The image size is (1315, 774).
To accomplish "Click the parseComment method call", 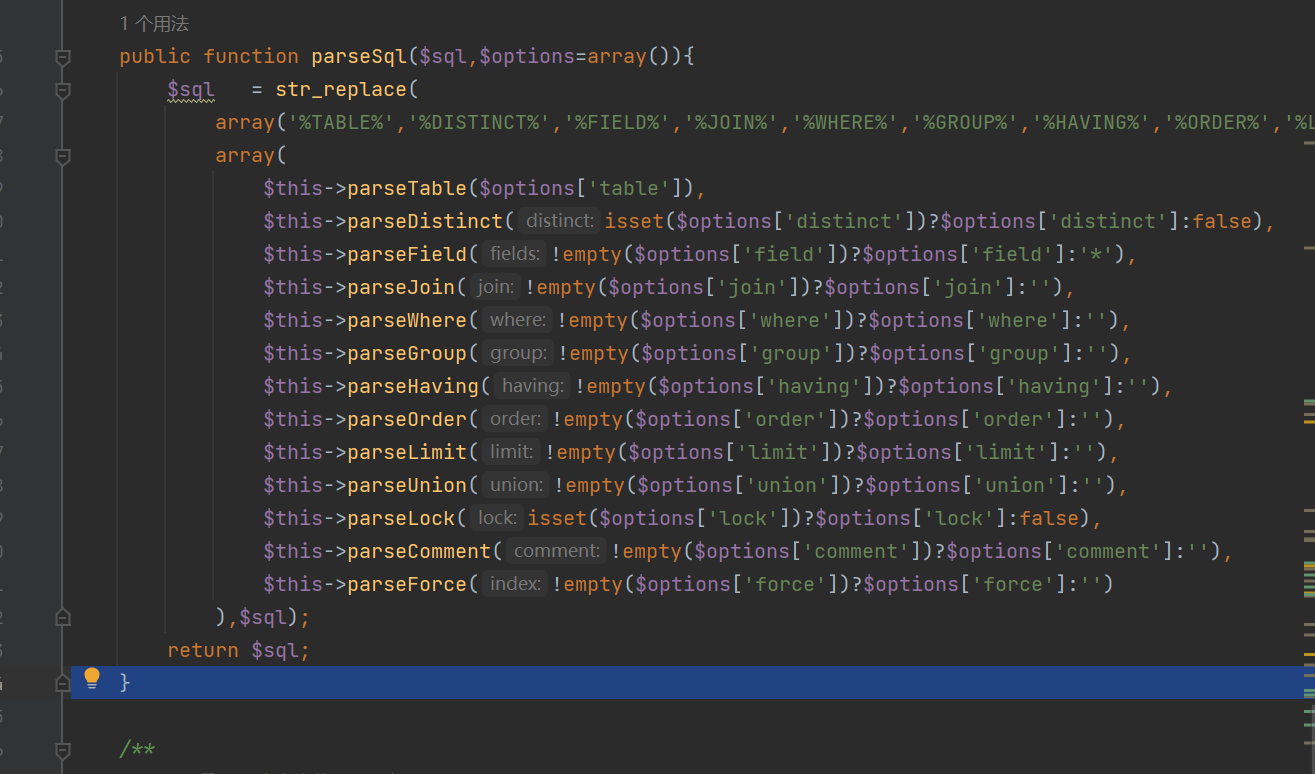I will click(419, 551).
